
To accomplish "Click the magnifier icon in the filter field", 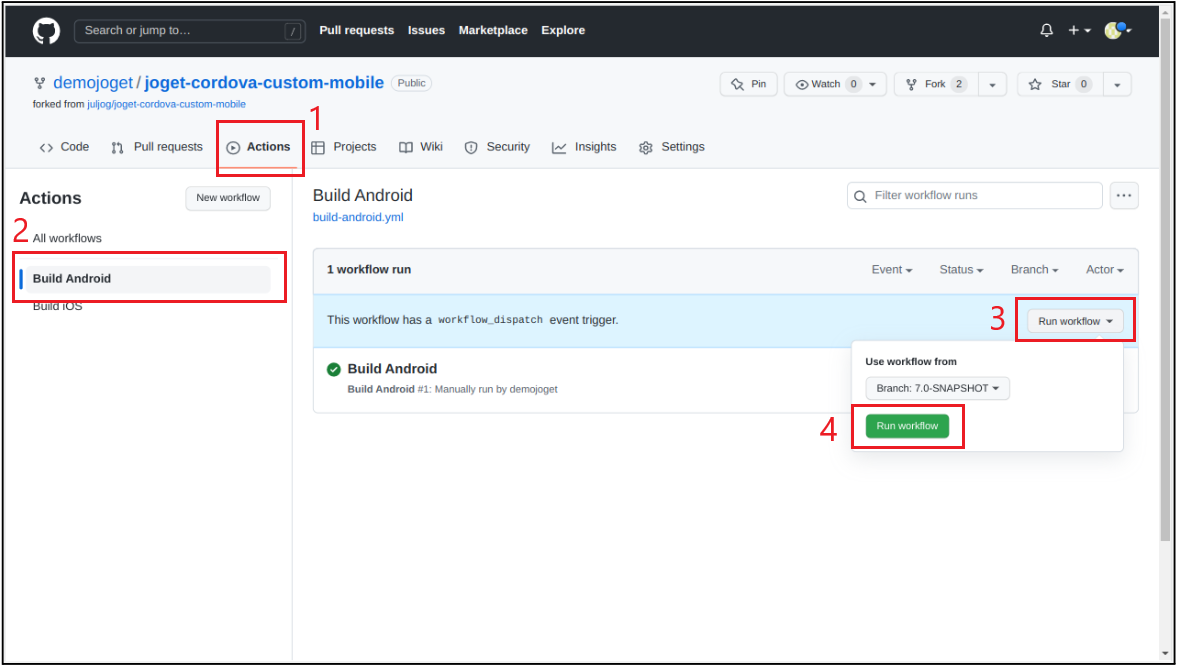I will (860, 196).
